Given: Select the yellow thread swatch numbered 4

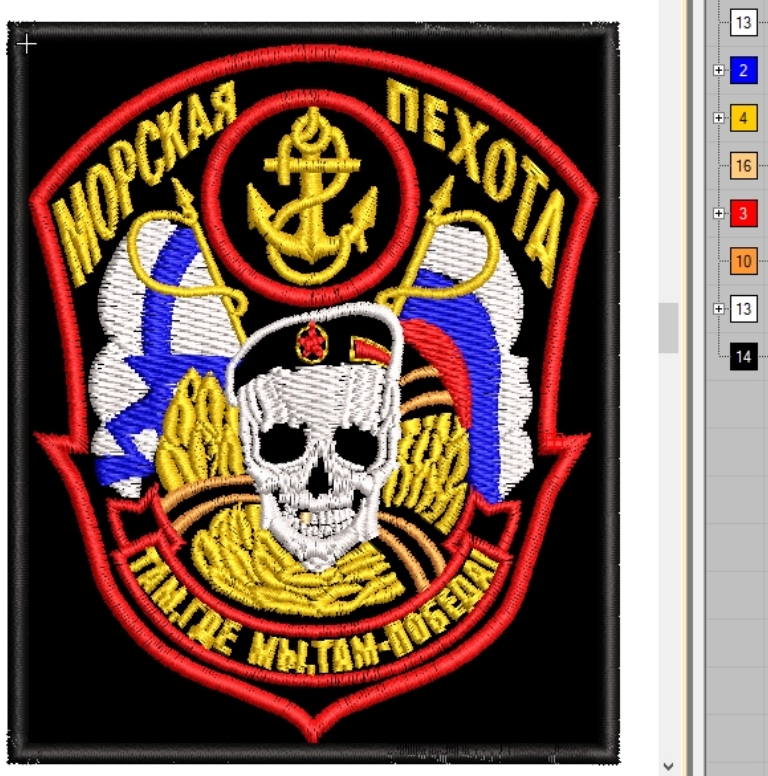Looking at the screenshot, I should (x=743, y=118).
